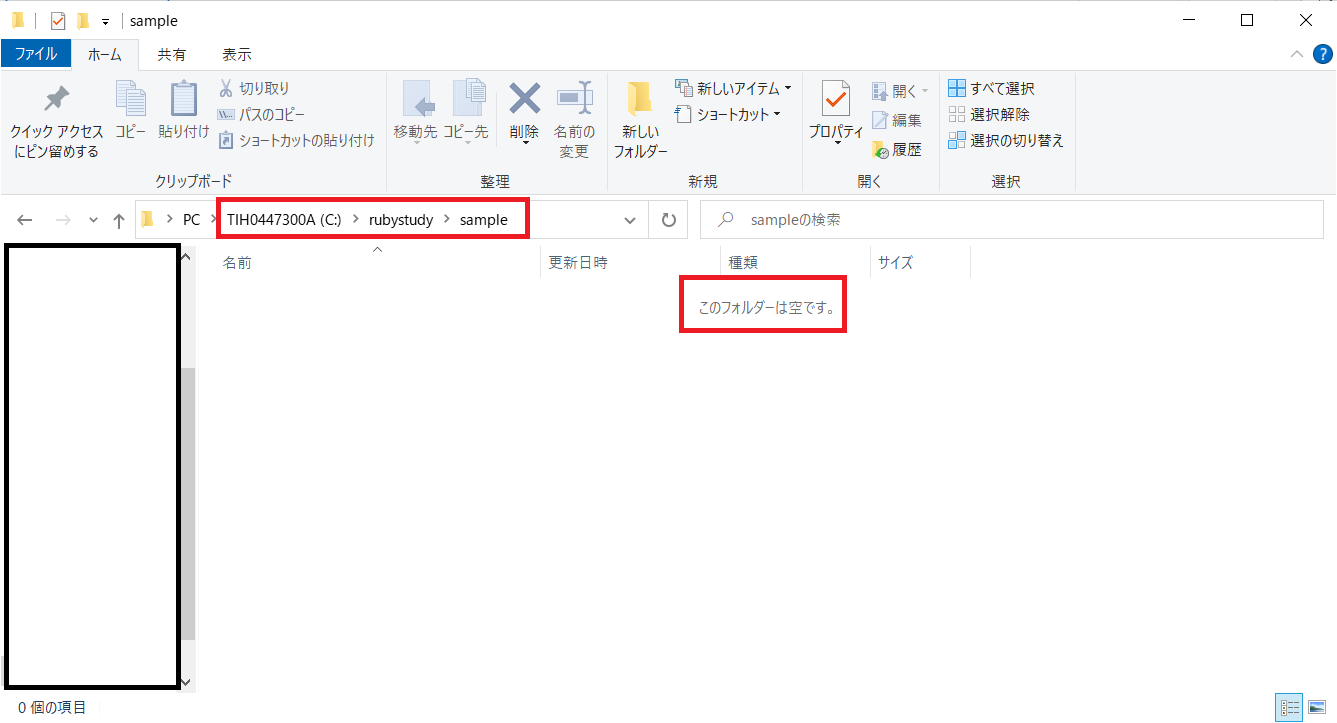Open the ファイル menu tab

coord(36,54)
